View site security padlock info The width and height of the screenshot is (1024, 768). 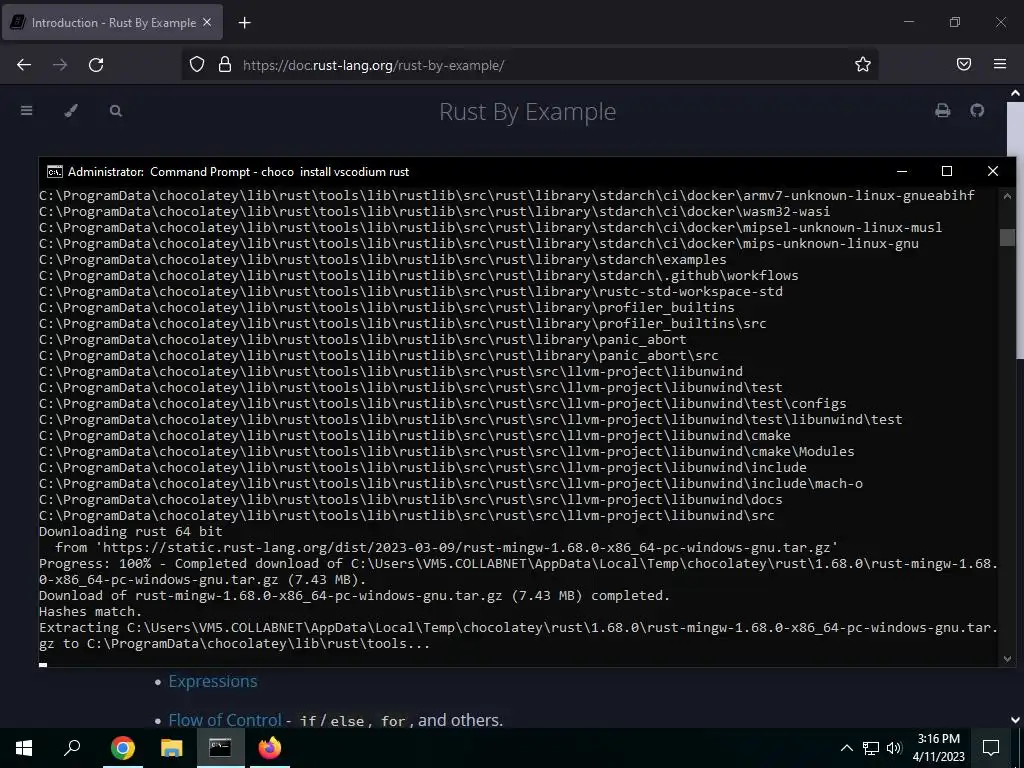225,64
